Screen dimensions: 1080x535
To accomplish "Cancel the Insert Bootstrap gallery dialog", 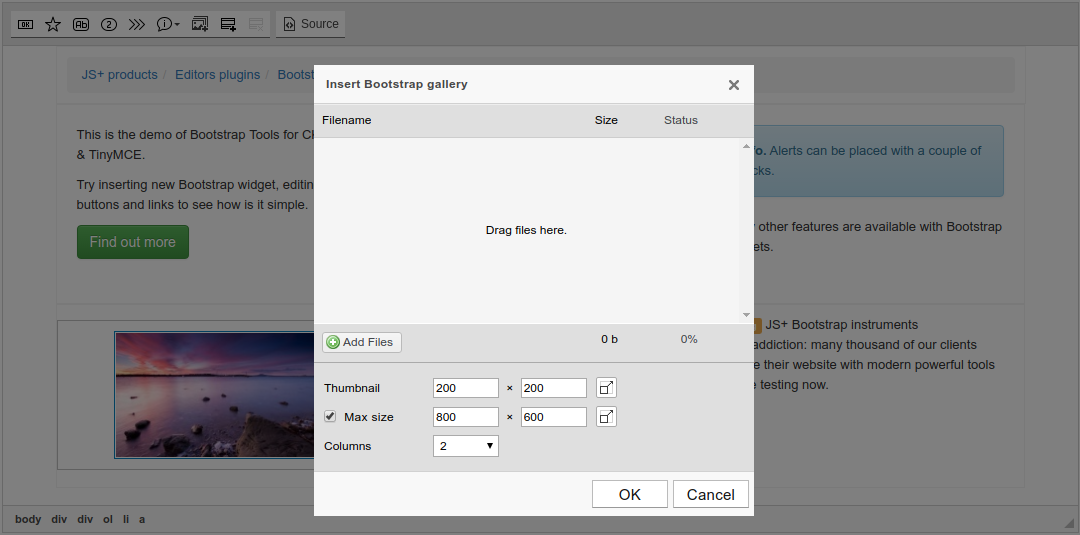I will pos(710,494).
